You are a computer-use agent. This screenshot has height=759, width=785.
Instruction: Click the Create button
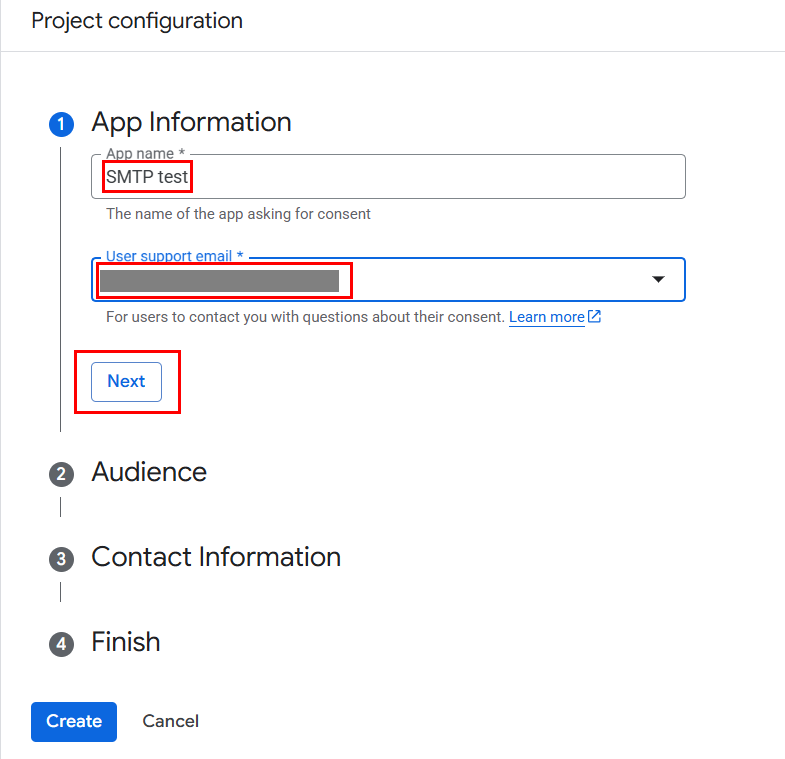pos(74,721)
